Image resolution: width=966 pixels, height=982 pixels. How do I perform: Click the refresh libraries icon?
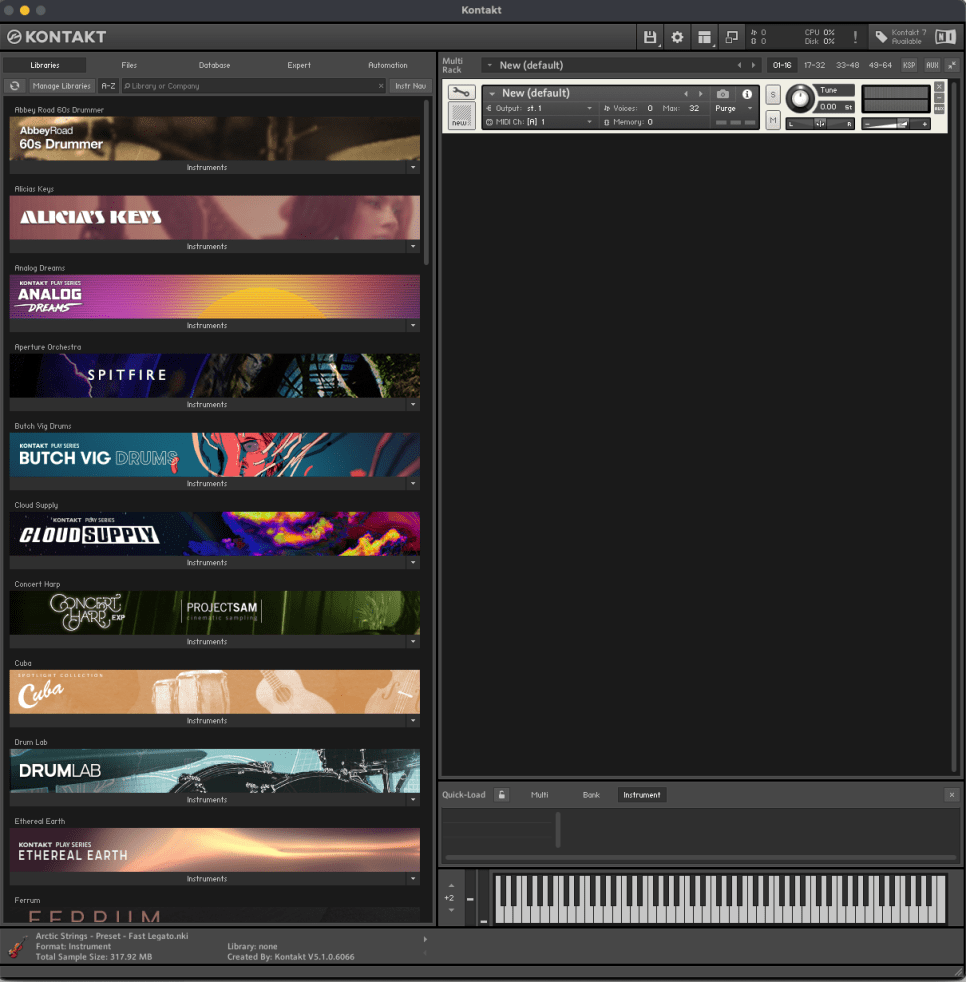tap(15, 86)
